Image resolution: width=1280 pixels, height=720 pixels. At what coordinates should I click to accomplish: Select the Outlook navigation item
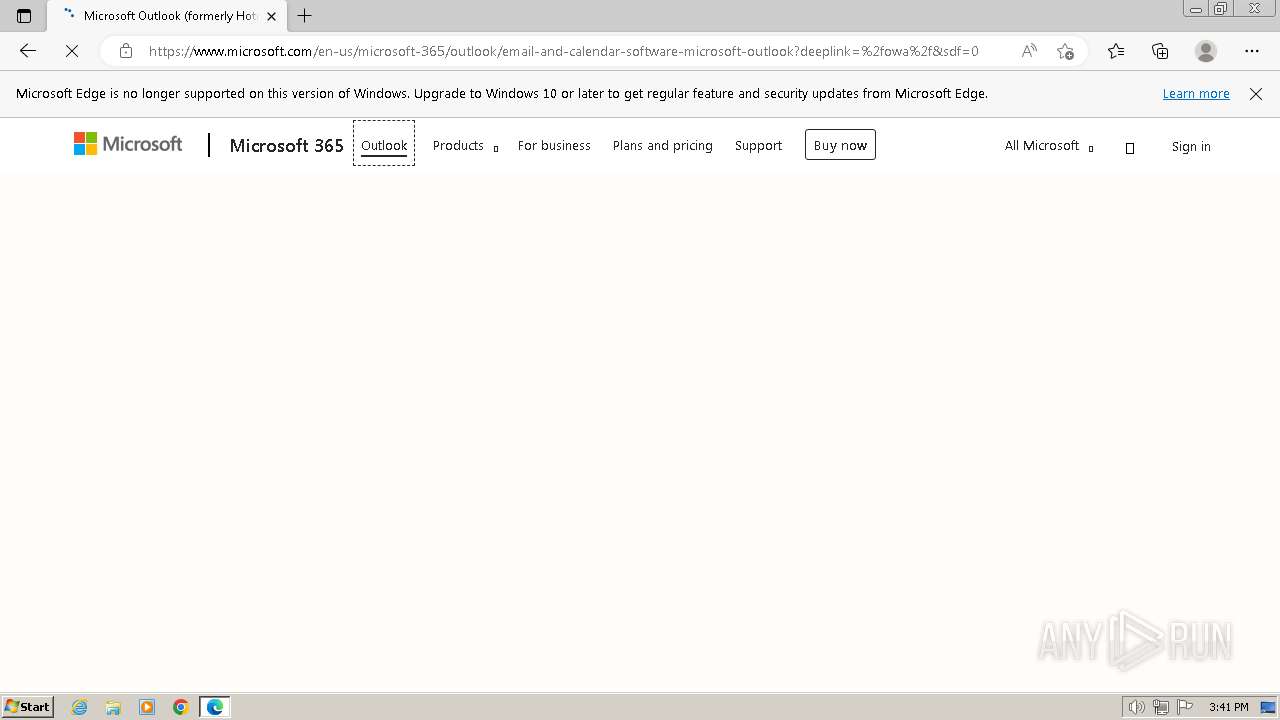(384, 145)
